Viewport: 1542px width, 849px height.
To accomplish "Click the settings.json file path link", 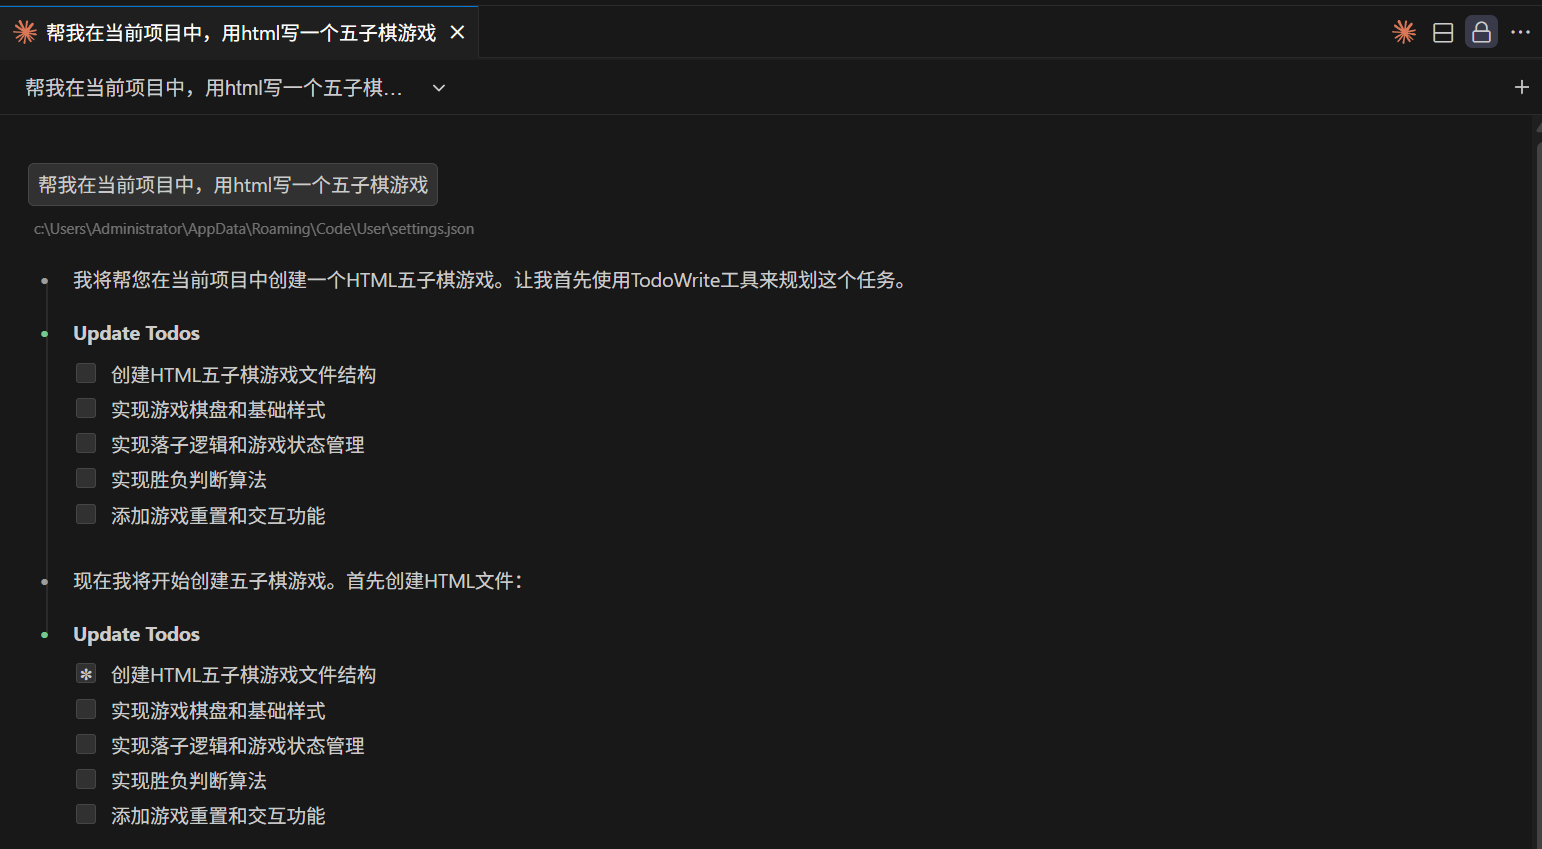I will (x=254, y=229).
